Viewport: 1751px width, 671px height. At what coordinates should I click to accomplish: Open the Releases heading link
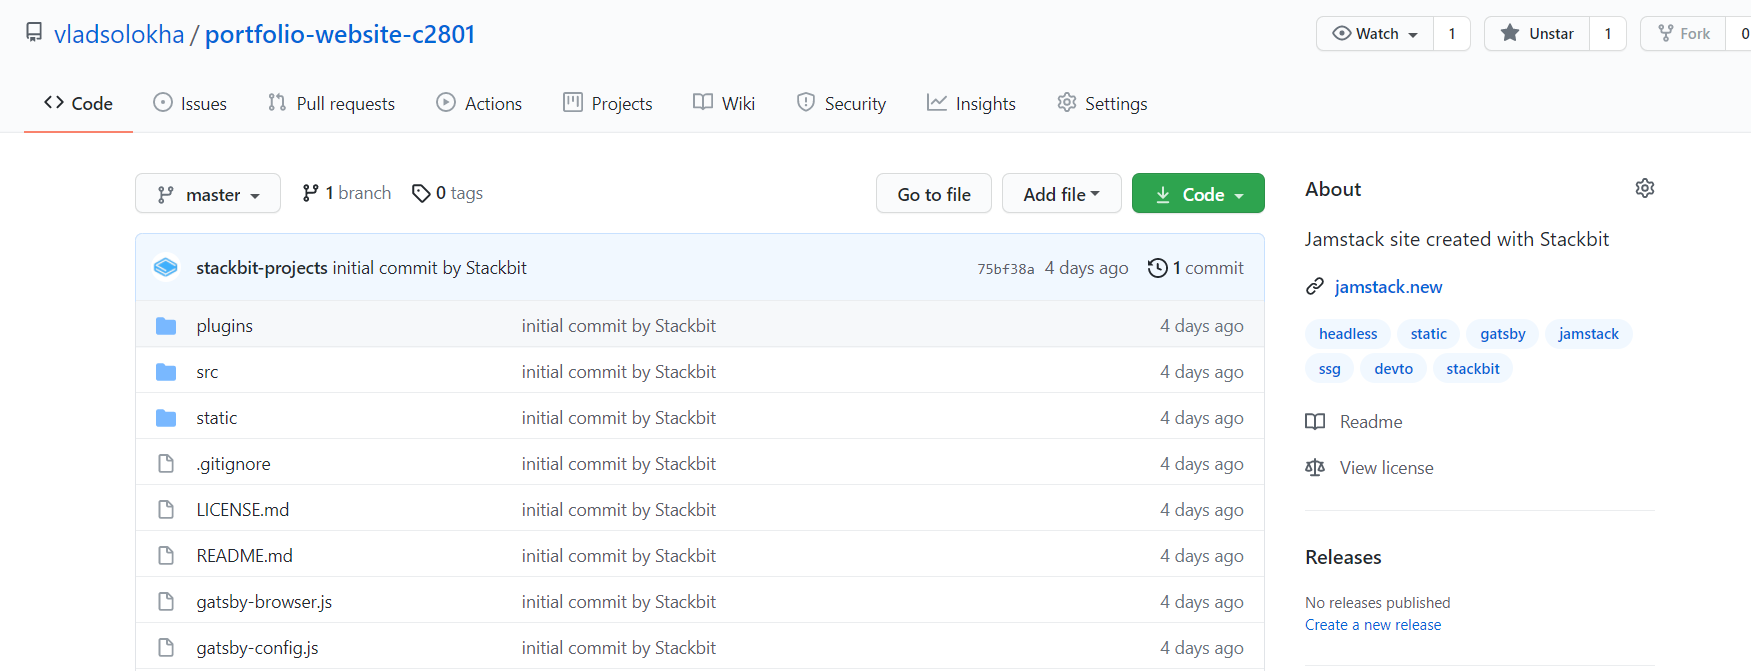click(x=1343, y=557)
